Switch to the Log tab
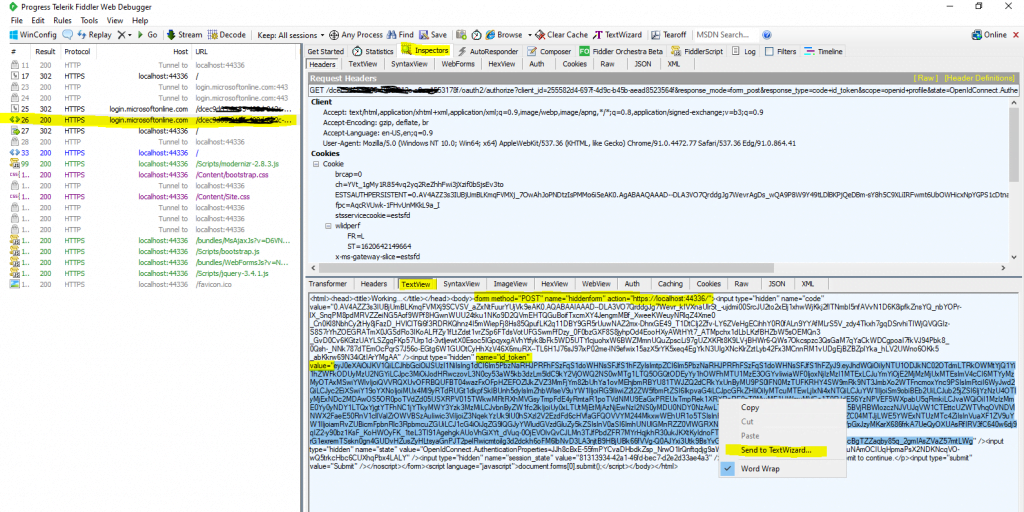1024x512 pixels. point(744,51)
